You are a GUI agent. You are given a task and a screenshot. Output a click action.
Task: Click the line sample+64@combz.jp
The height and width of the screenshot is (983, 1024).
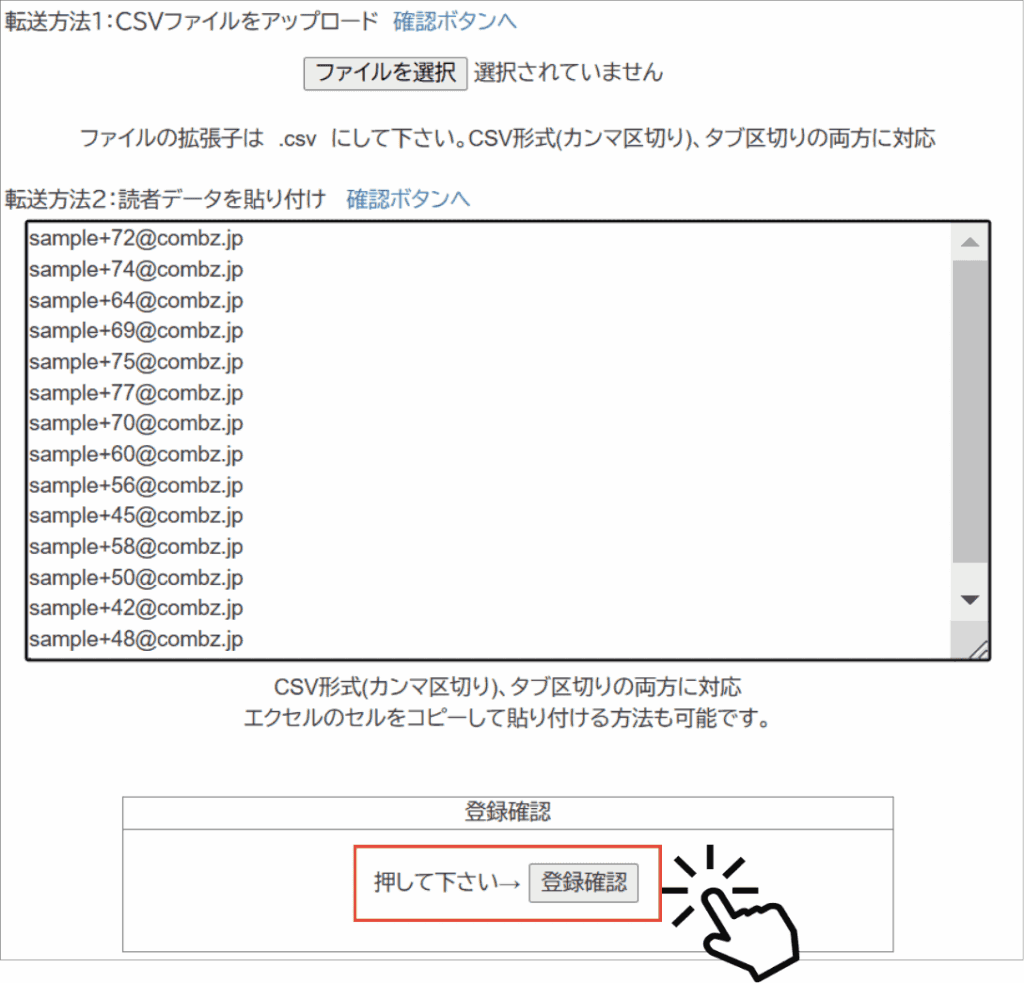pos(136,300)
